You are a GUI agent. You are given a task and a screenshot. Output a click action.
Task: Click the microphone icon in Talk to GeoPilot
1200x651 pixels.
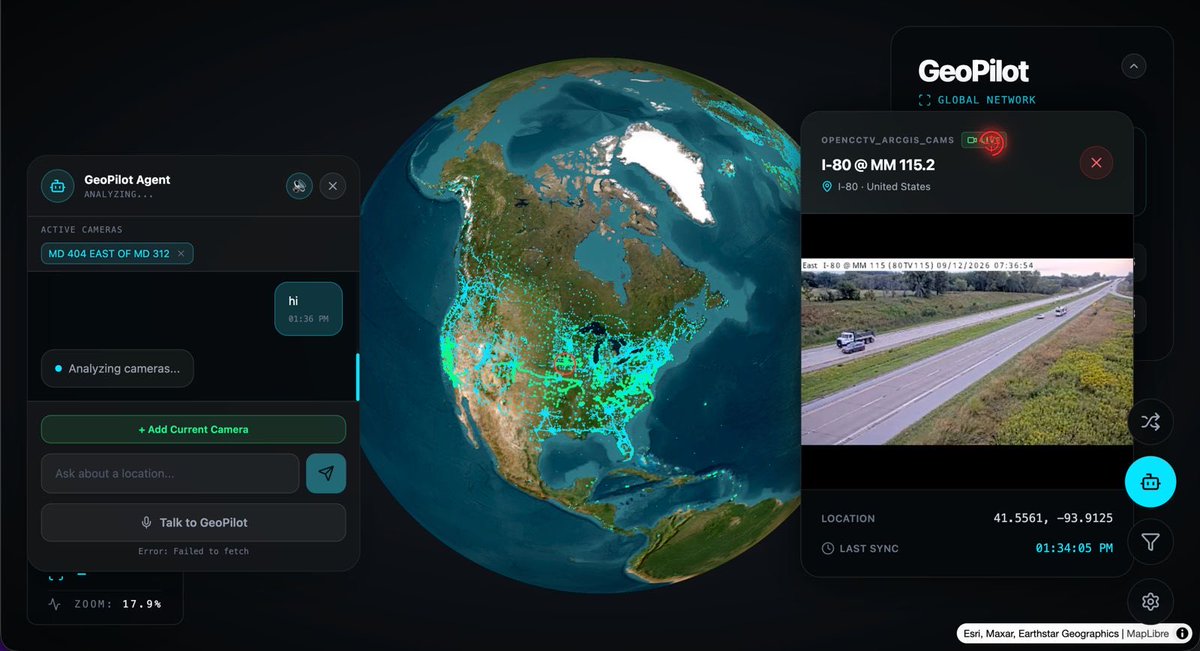146,522
